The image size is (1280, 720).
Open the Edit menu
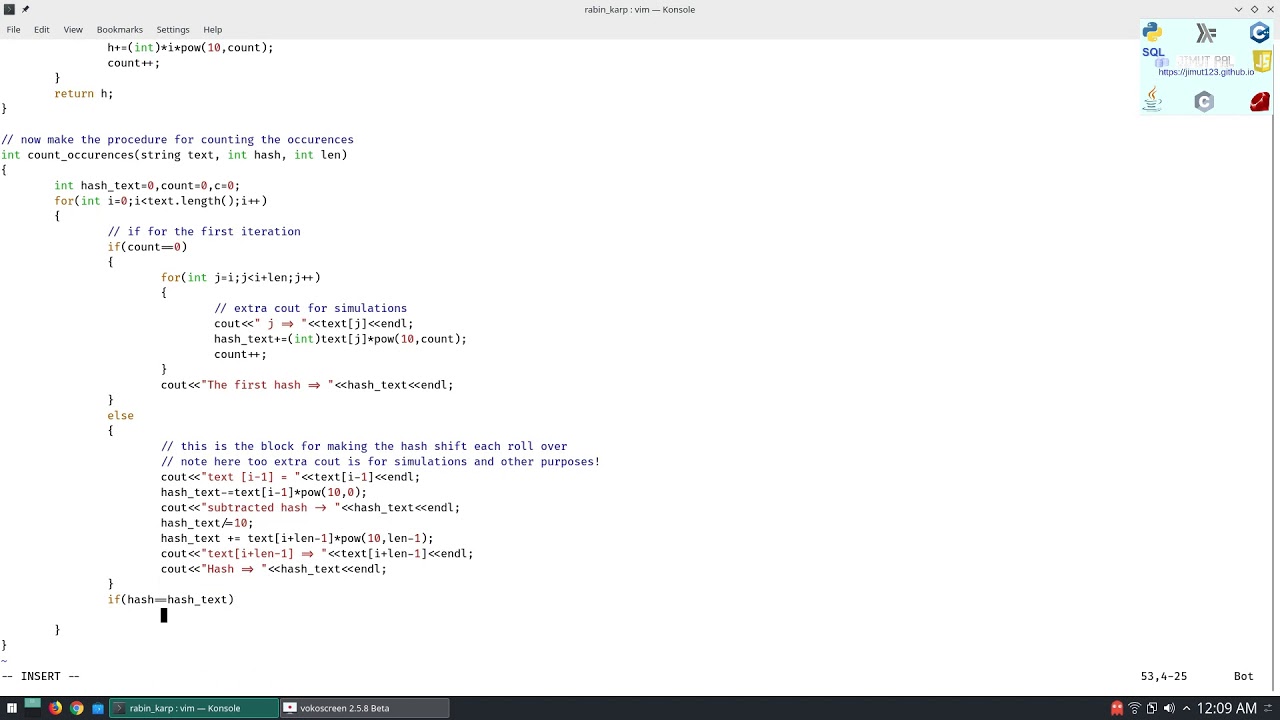pyautogui.click(x=42, y=30)
